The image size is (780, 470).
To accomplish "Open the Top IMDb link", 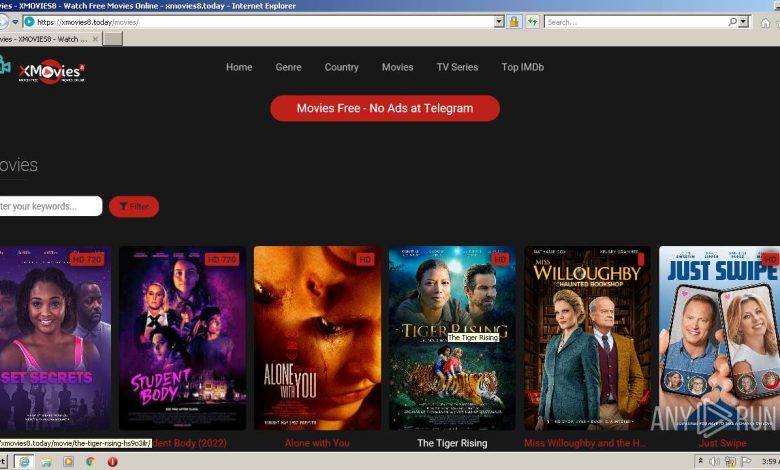I will coord(522,67).
